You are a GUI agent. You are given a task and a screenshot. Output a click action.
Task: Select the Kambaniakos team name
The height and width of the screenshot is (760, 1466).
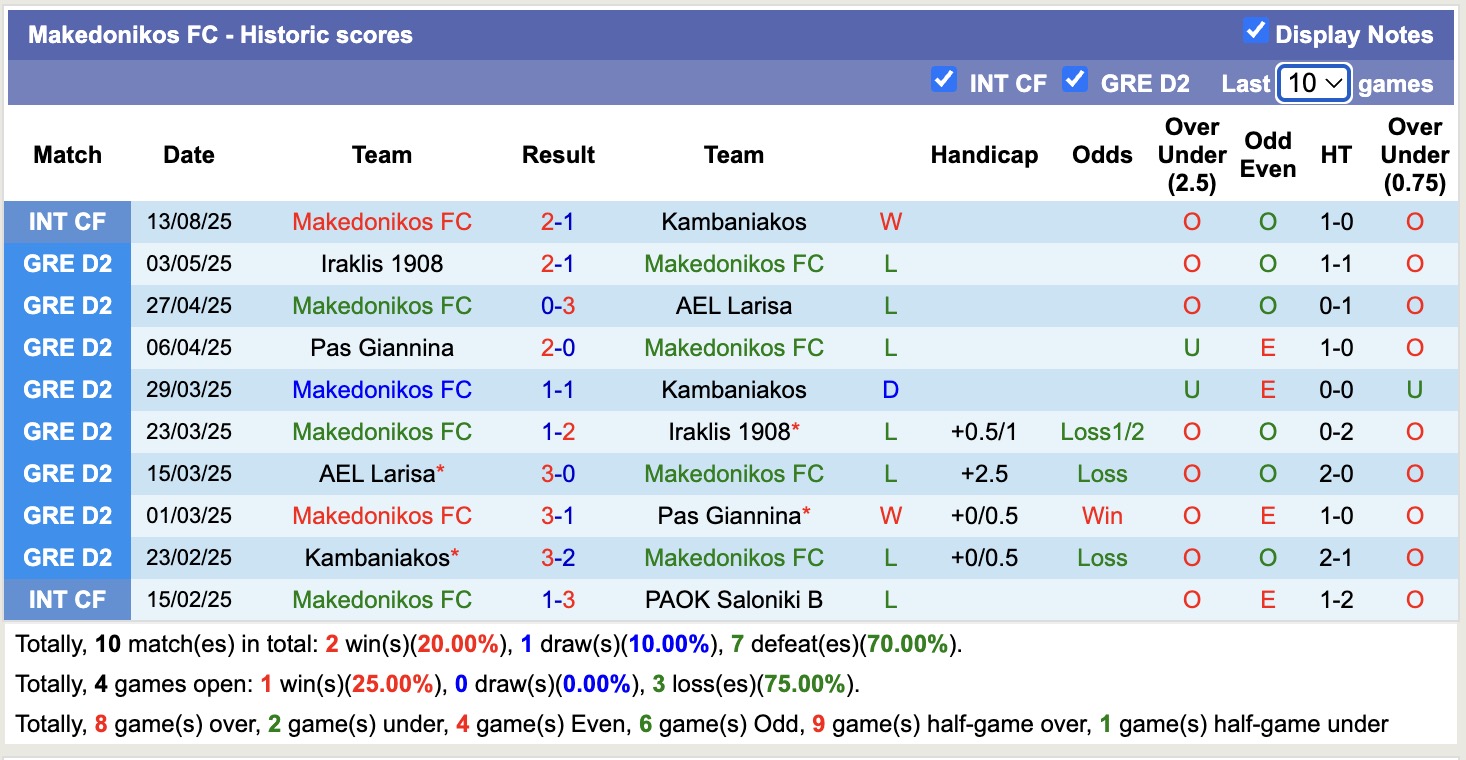(733, 222)
